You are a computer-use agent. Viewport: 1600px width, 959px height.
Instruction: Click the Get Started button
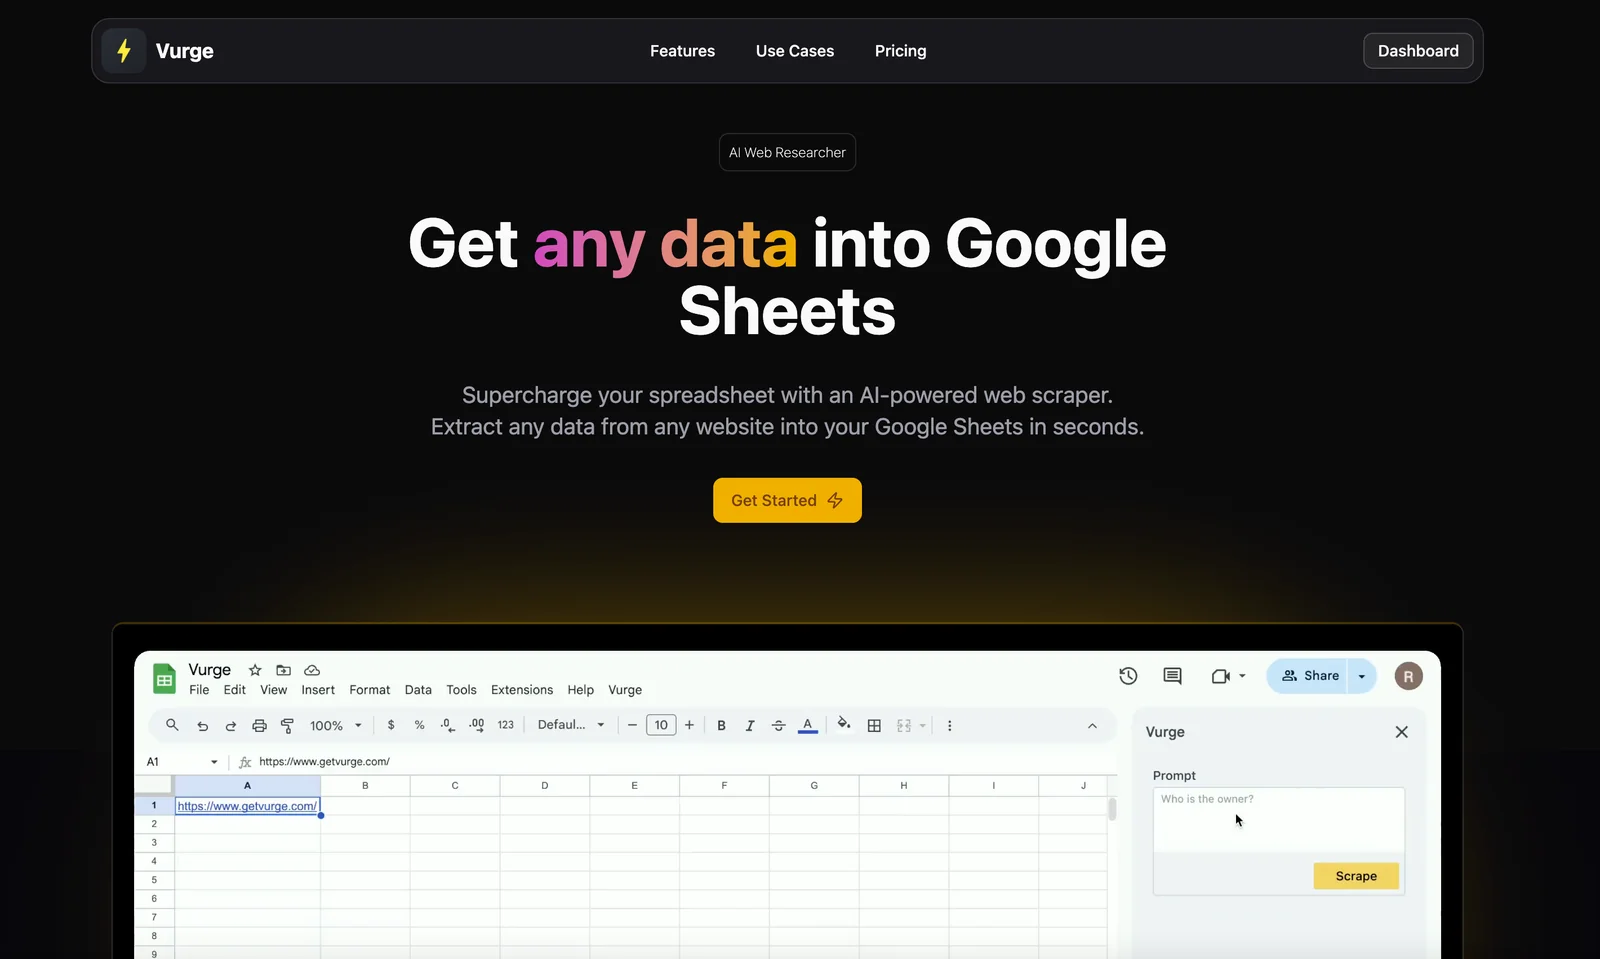[x=787, y=500]
